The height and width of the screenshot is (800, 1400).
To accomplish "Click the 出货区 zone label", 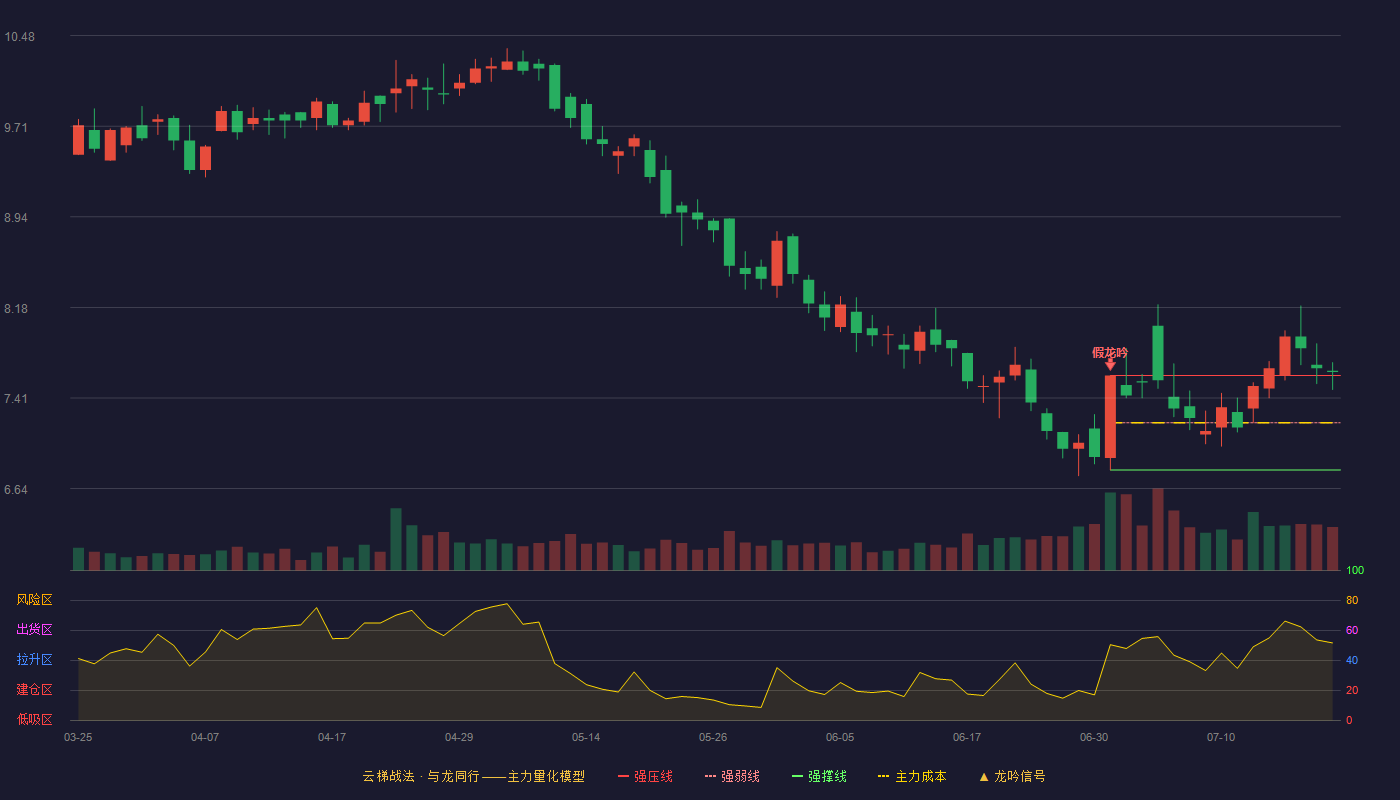I will pyautogui.click(x=34, y=630).
